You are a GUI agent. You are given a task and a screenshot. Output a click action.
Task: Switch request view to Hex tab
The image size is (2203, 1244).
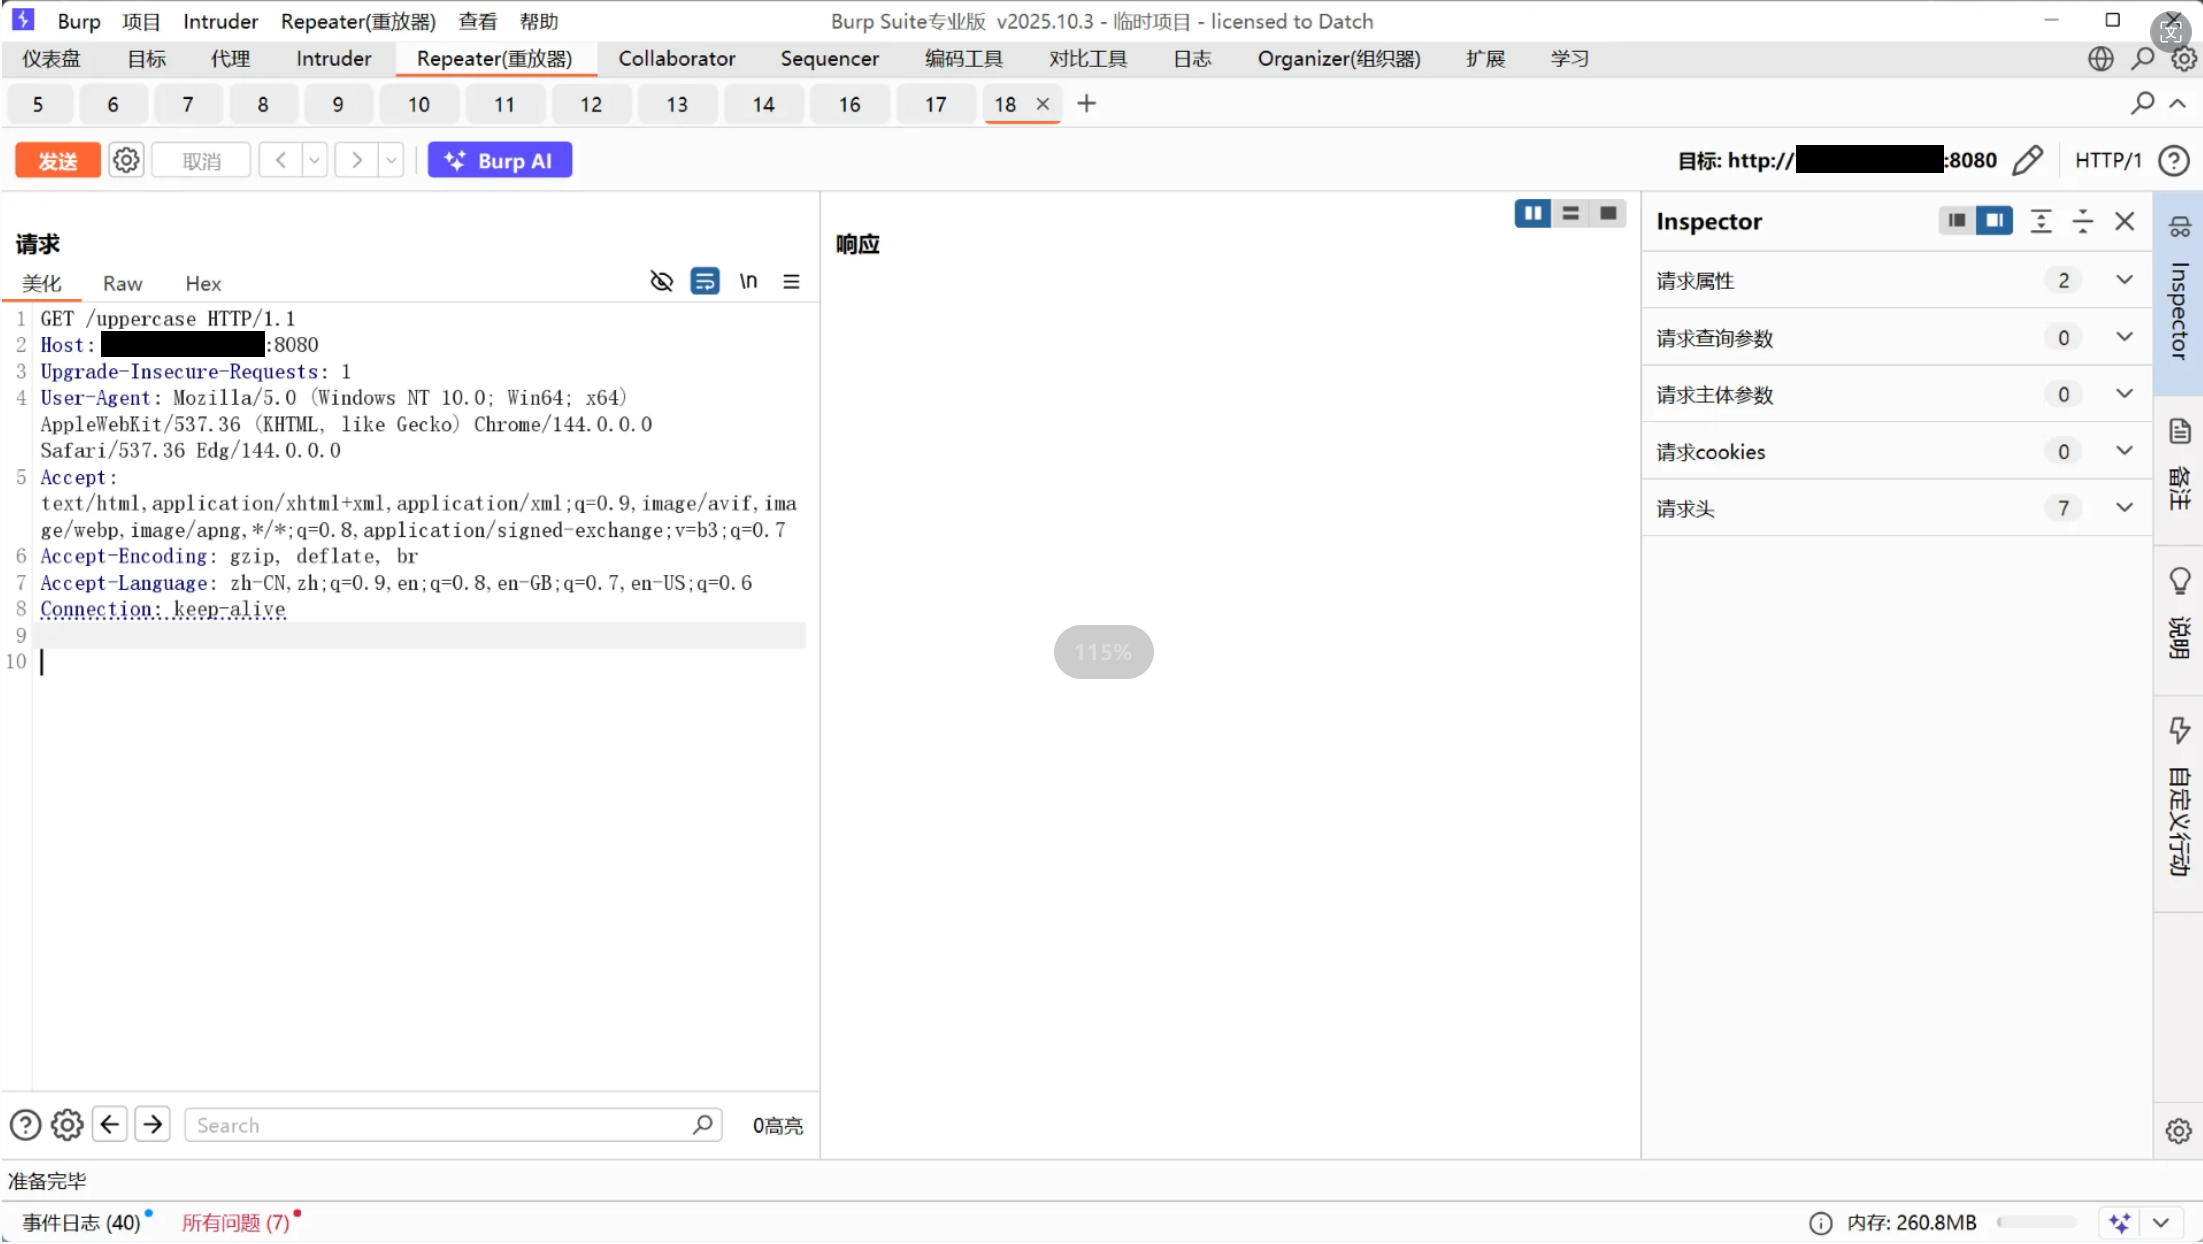pos(203,283)
